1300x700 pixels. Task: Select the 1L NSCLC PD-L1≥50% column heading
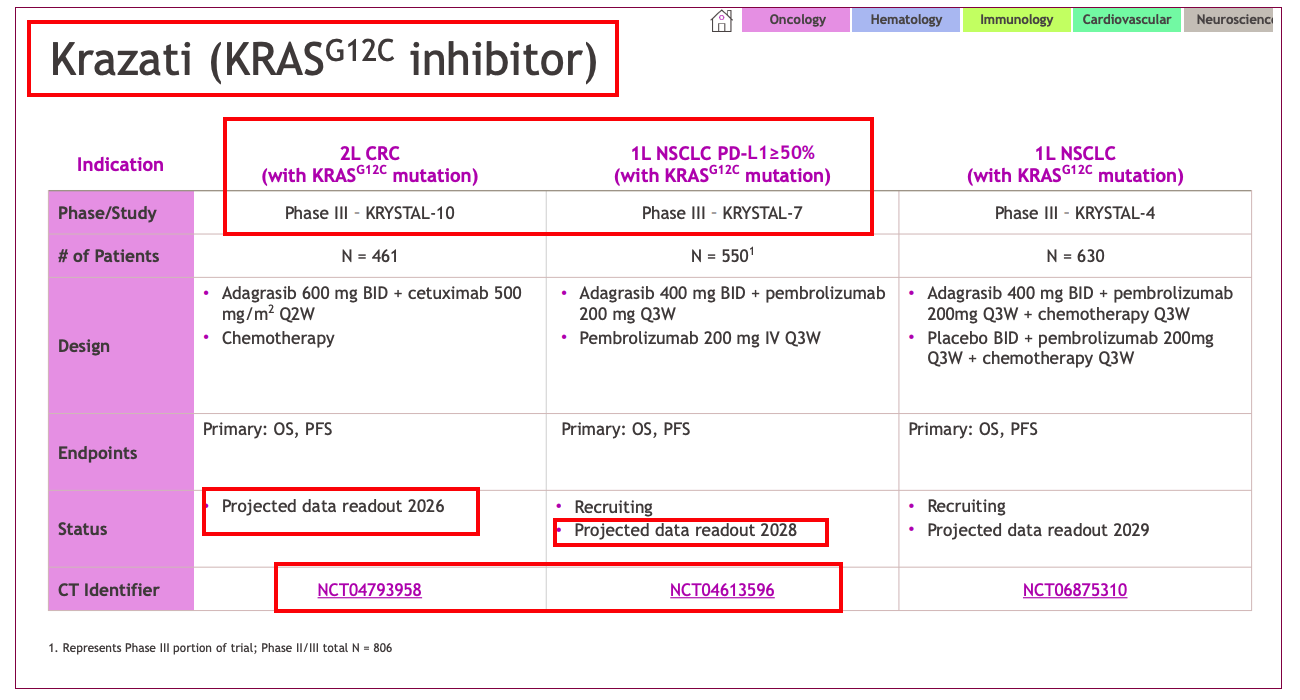tap(722, 164)
